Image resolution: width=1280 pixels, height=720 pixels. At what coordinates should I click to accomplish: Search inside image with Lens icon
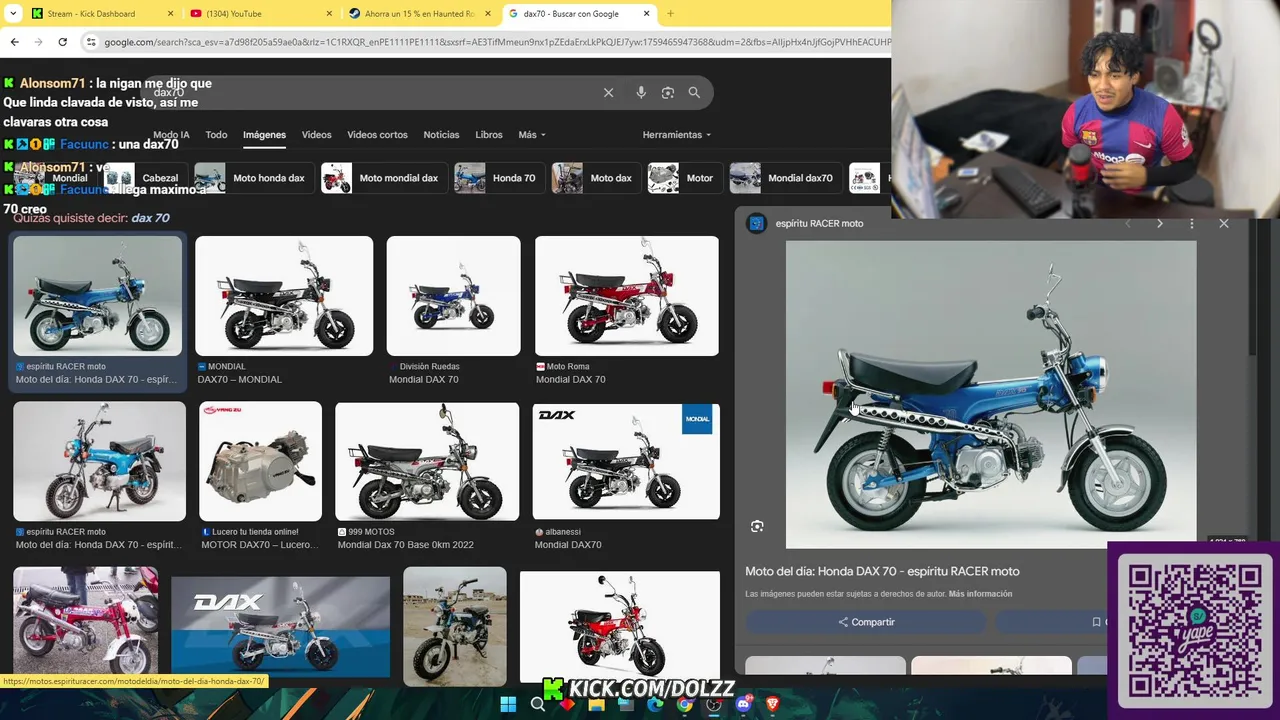pyautogui.click(x=757, y=526)
